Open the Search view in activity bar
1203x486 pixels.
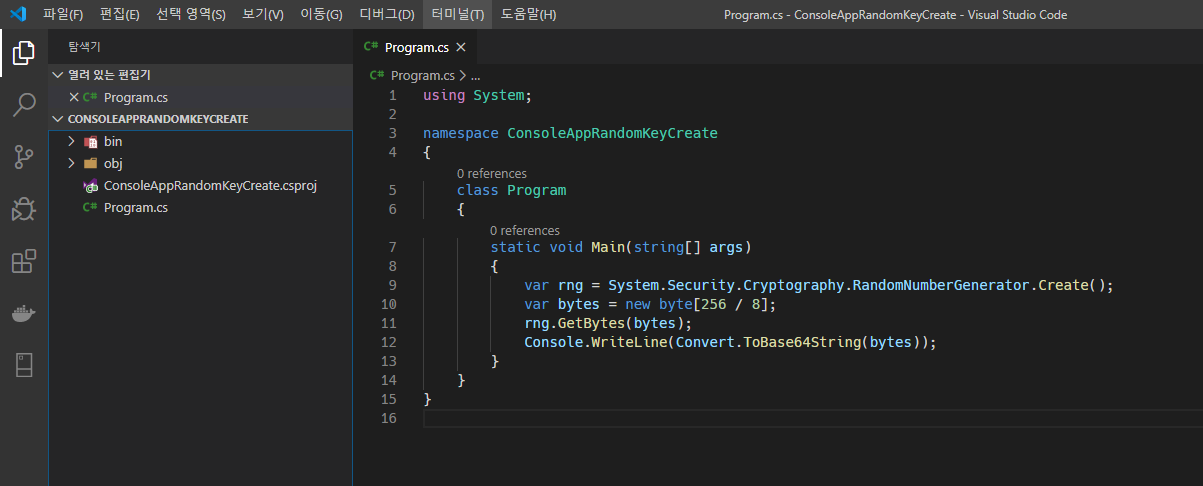tap(24, 105)
